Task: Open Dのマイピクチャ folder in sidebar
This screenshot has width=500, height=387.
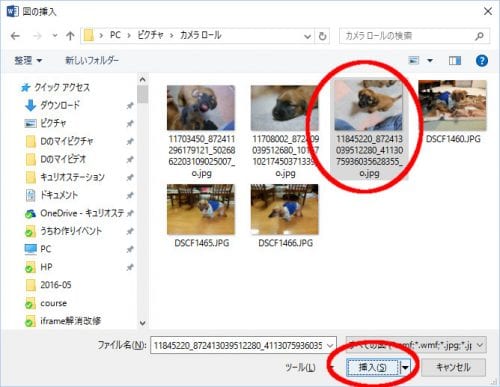Action: click(x=67, y=141)
